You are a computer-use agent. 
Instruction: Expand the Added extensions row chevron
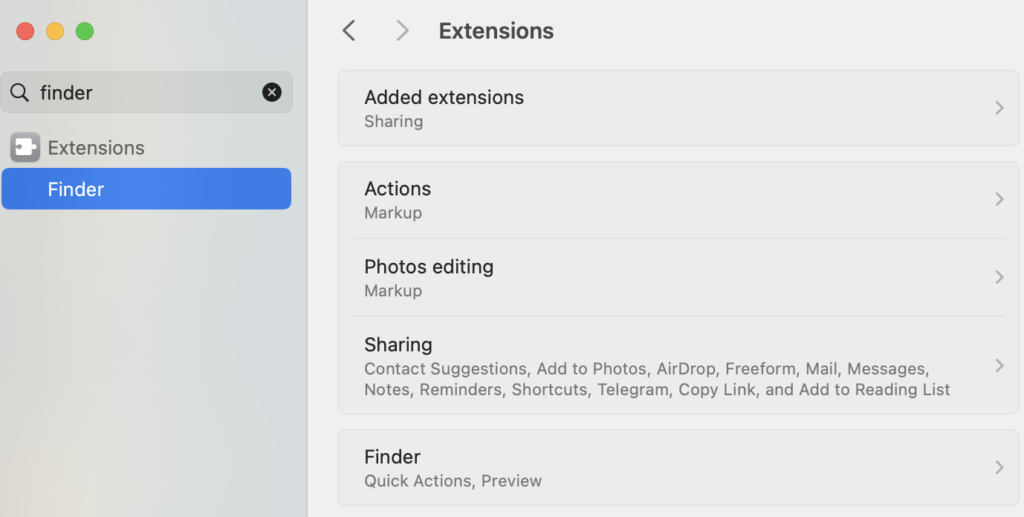(x=998, y=108)
